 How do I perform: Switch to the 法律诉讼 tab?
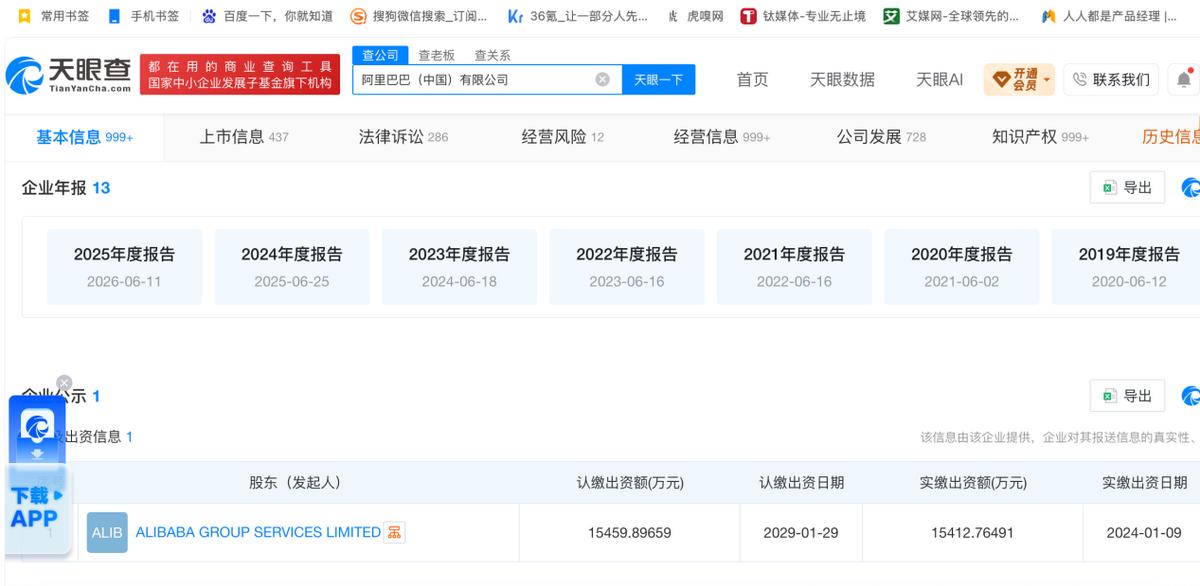404,137
